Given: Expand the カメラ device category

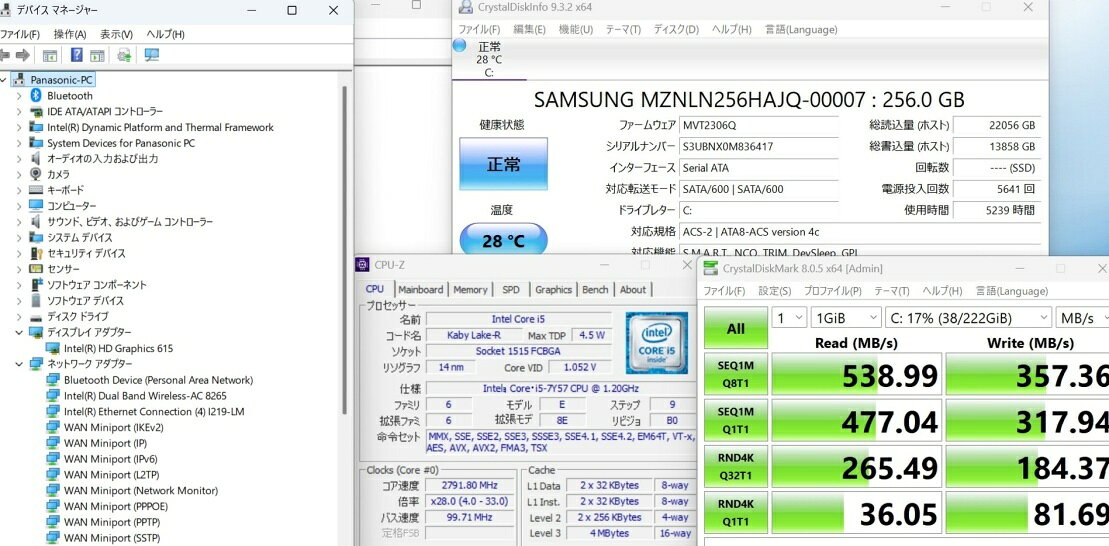Looking at the screenshot, I should 19,174.
